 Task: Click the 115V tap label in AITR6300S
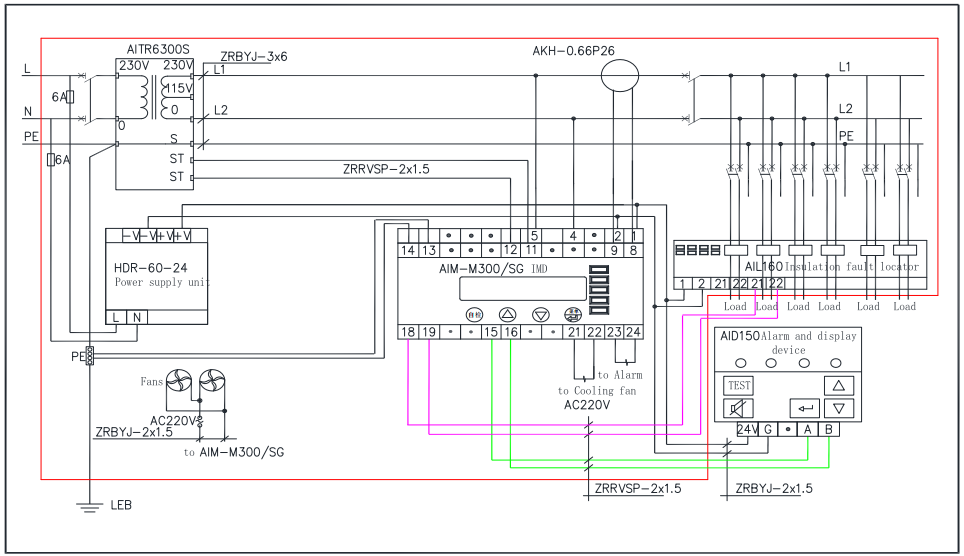[x=179, y=88]
